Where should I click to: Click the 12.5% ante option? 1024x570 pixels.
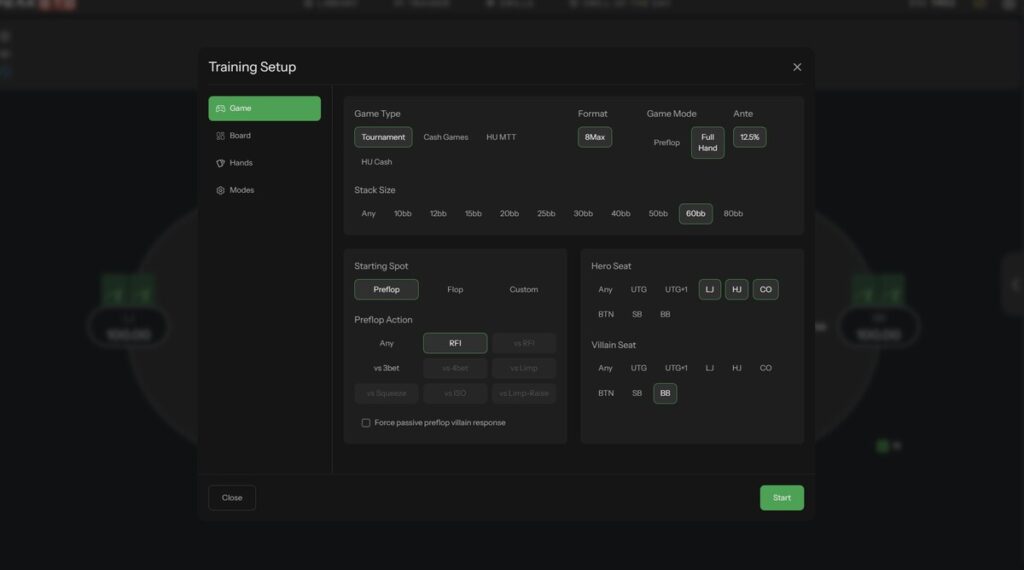(749, 137)
